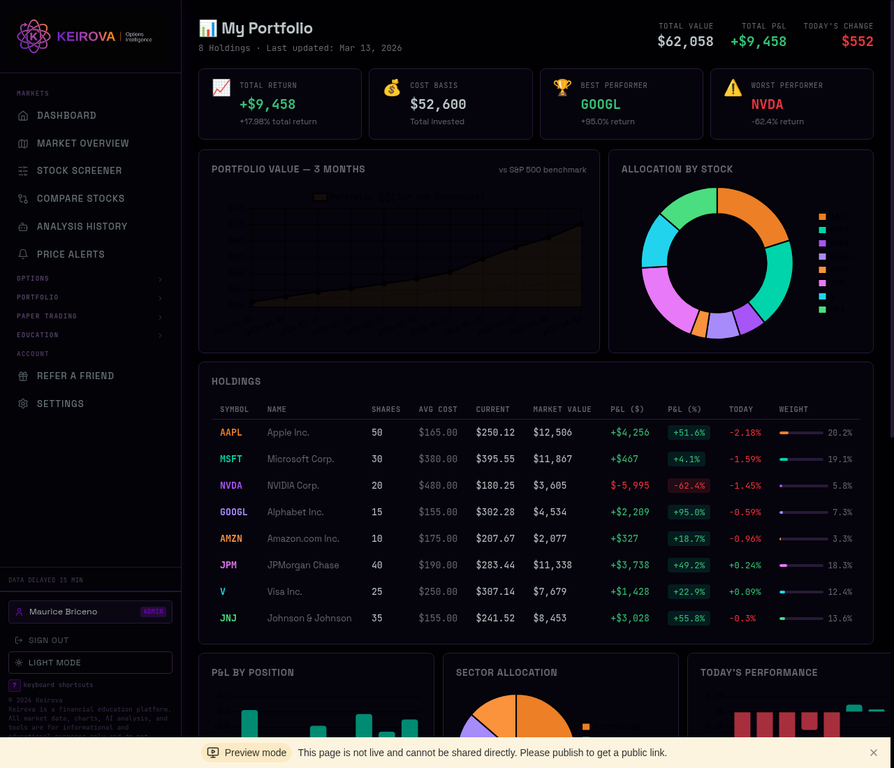Click the keyboard shortcuts question-mark icon
The image size is (894, 768).
pos(14,685)
